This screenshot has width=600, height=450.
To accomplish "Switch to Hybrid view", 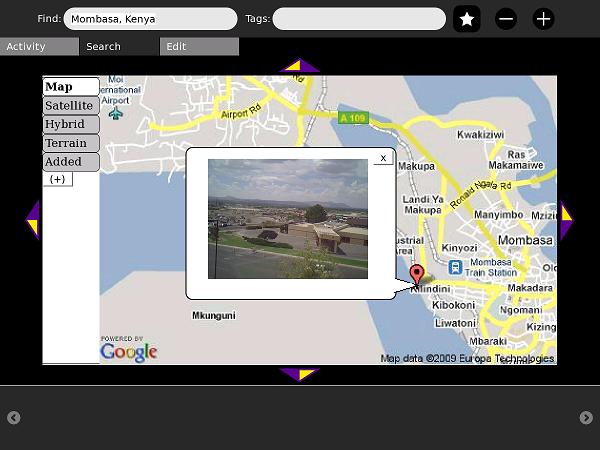I will point(71,125).
